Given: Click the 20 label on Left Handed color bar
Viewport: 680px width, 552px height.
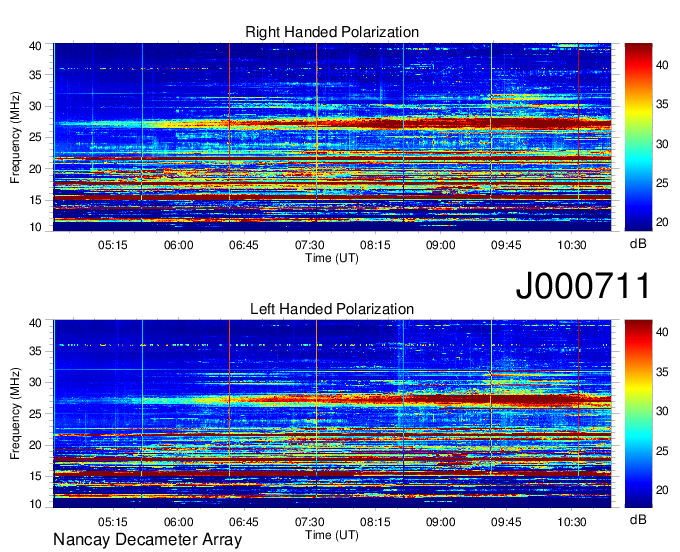Looking at the screenshot, I should click(x=662, y=490).
